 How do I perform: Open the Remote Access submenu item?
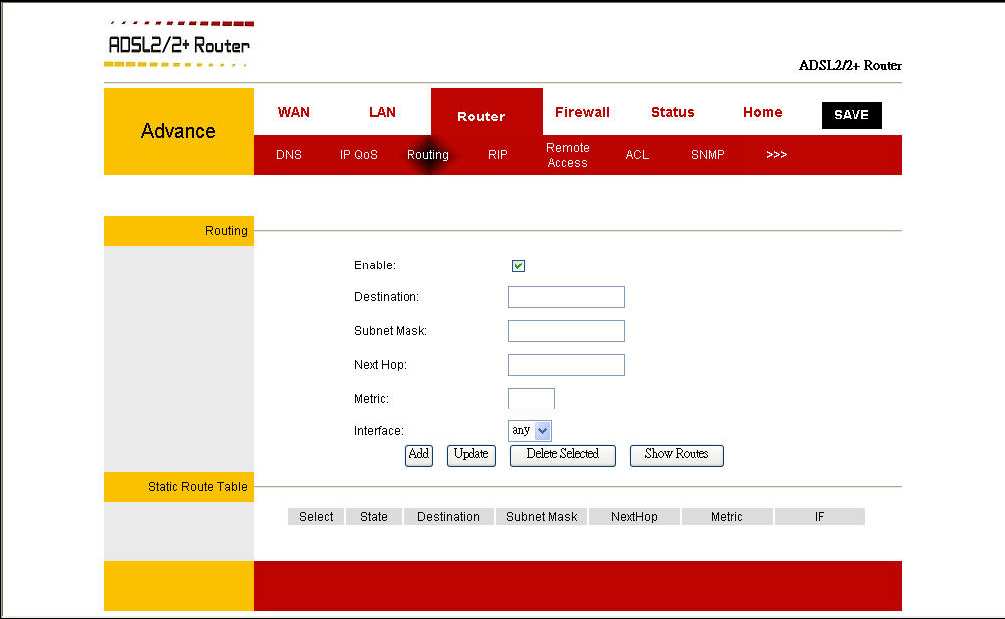pyautogui.click(x=567, y=155)
